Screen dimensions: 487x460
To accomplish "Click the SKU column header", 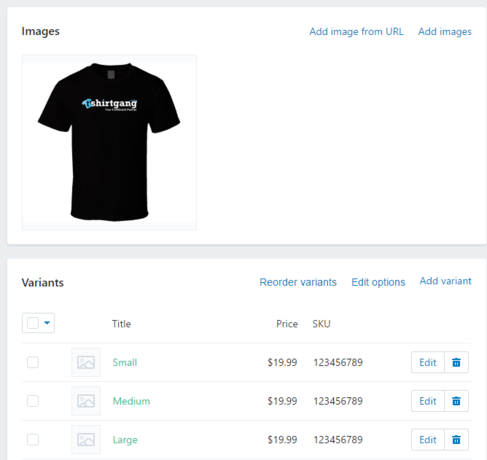I will [321, 324].
